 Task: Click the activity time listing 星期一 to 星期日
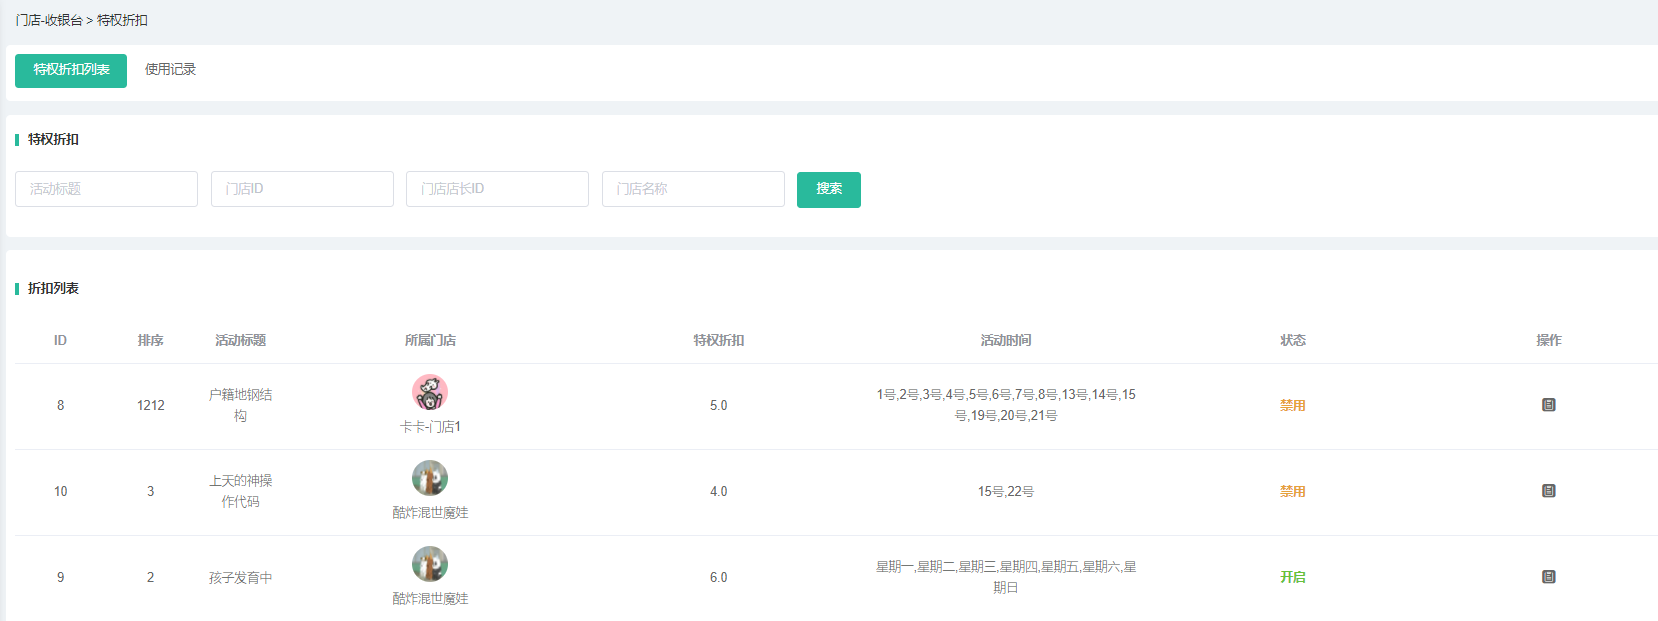(x=1006, y=577)
